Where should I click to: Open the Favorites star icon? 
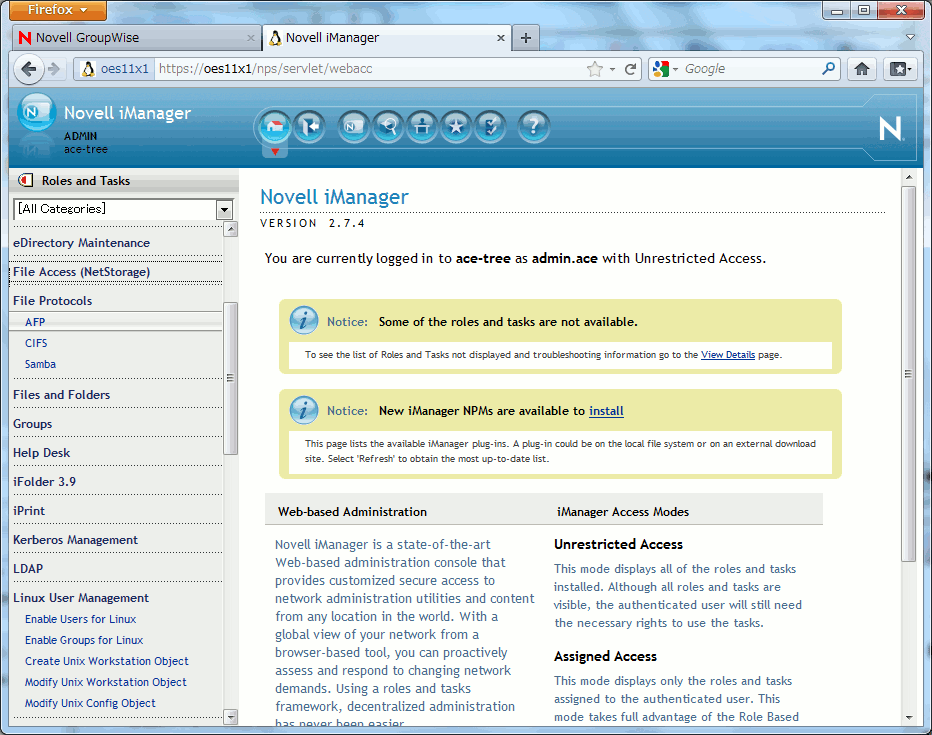click(456, 127)
